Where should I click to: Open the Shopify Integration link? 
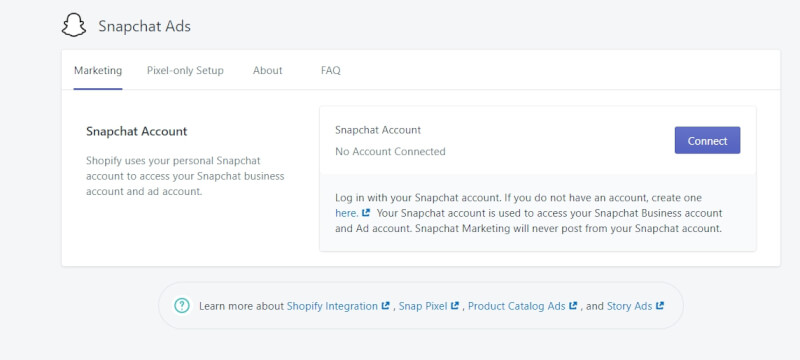click(332, 306)
